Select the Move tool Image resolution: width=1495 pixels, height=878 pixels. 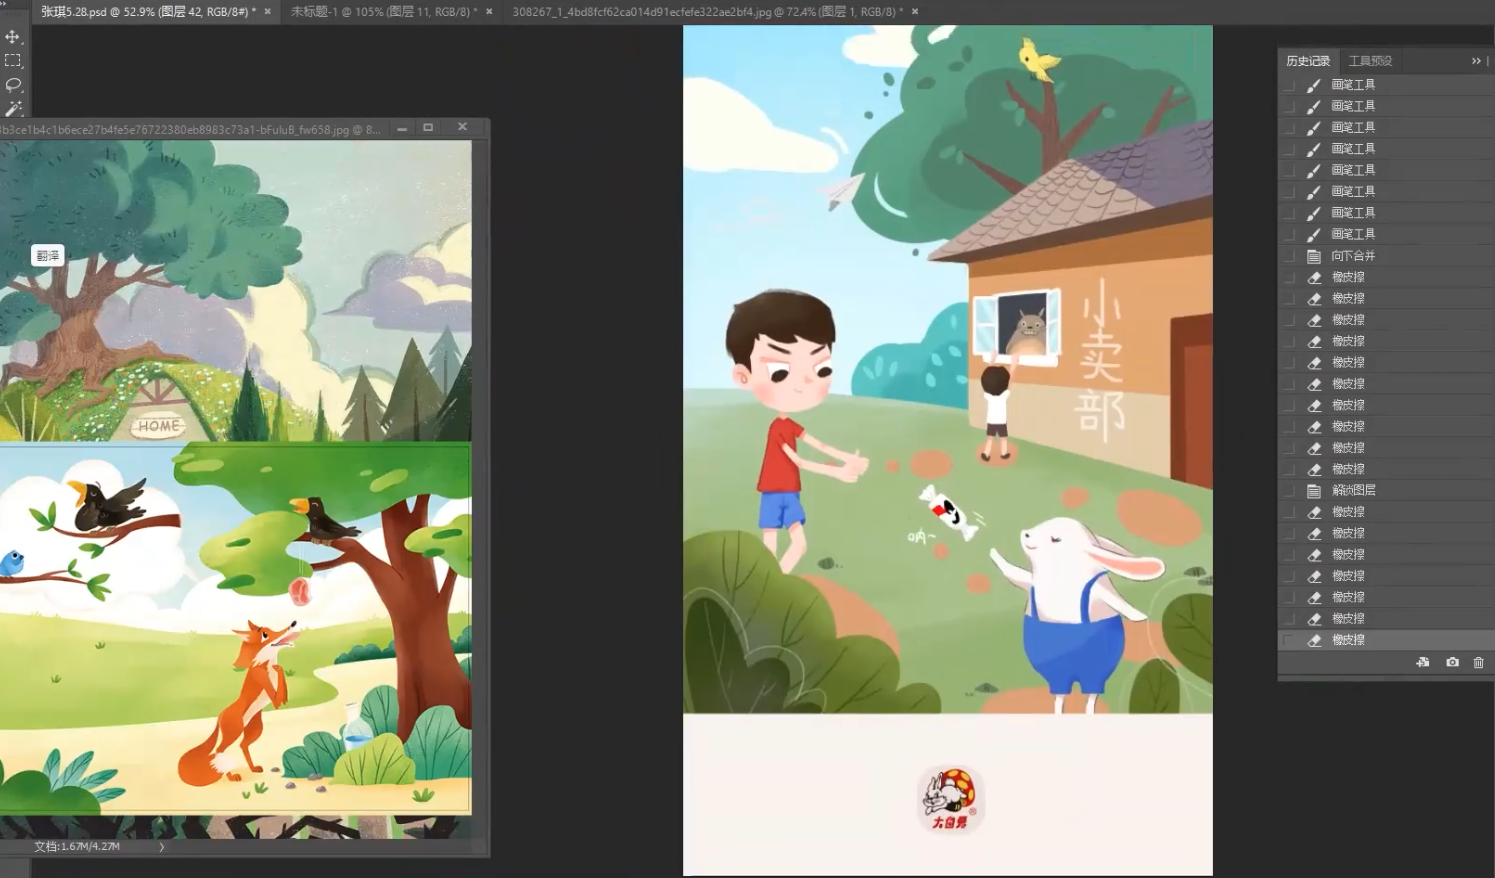pyautogui.click(x=13, y=37)
